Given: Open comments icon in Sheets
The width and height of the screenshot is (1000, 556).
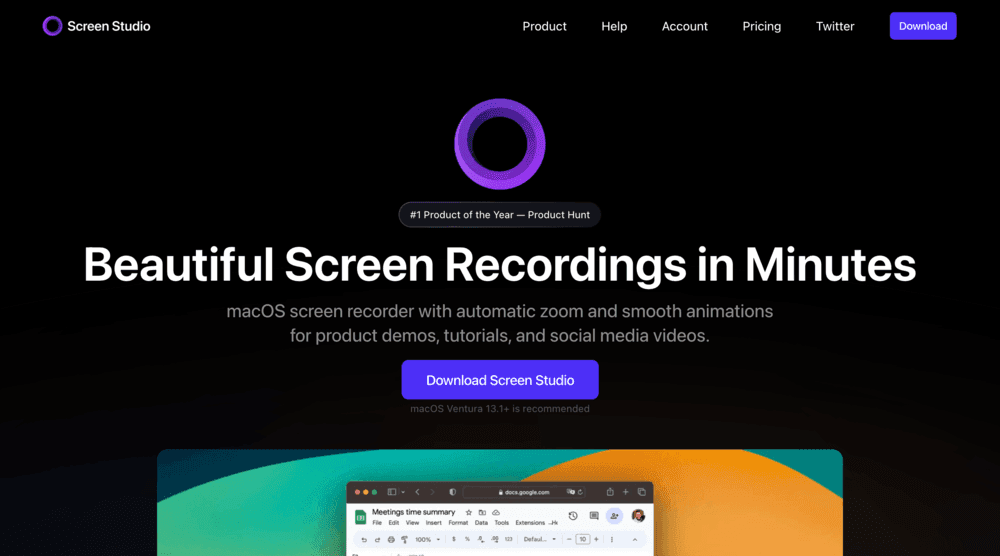Looking at the screenshot, I should pos(594,516).
